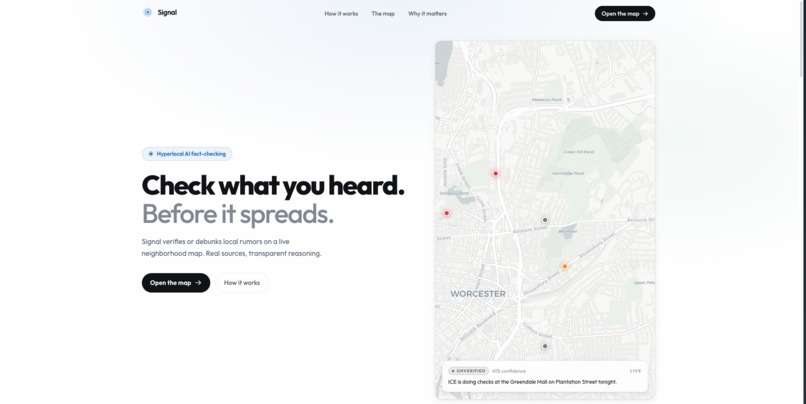Viewport: 806px width, 404px height.
Task: Open the How it works nav link
Action: [341, 14]
